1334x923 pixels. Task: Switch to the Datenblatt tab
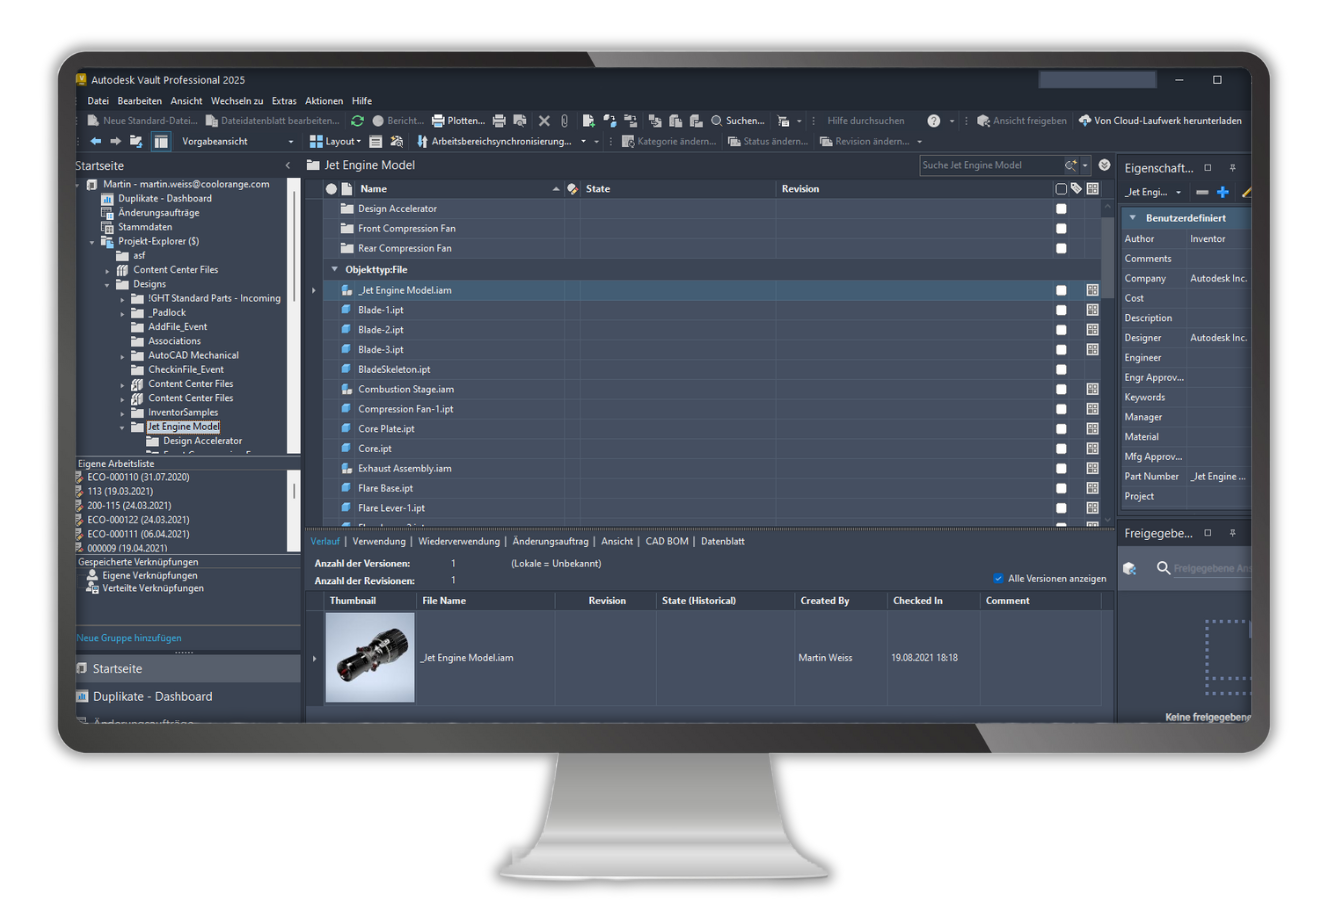[x=723, y=542]
